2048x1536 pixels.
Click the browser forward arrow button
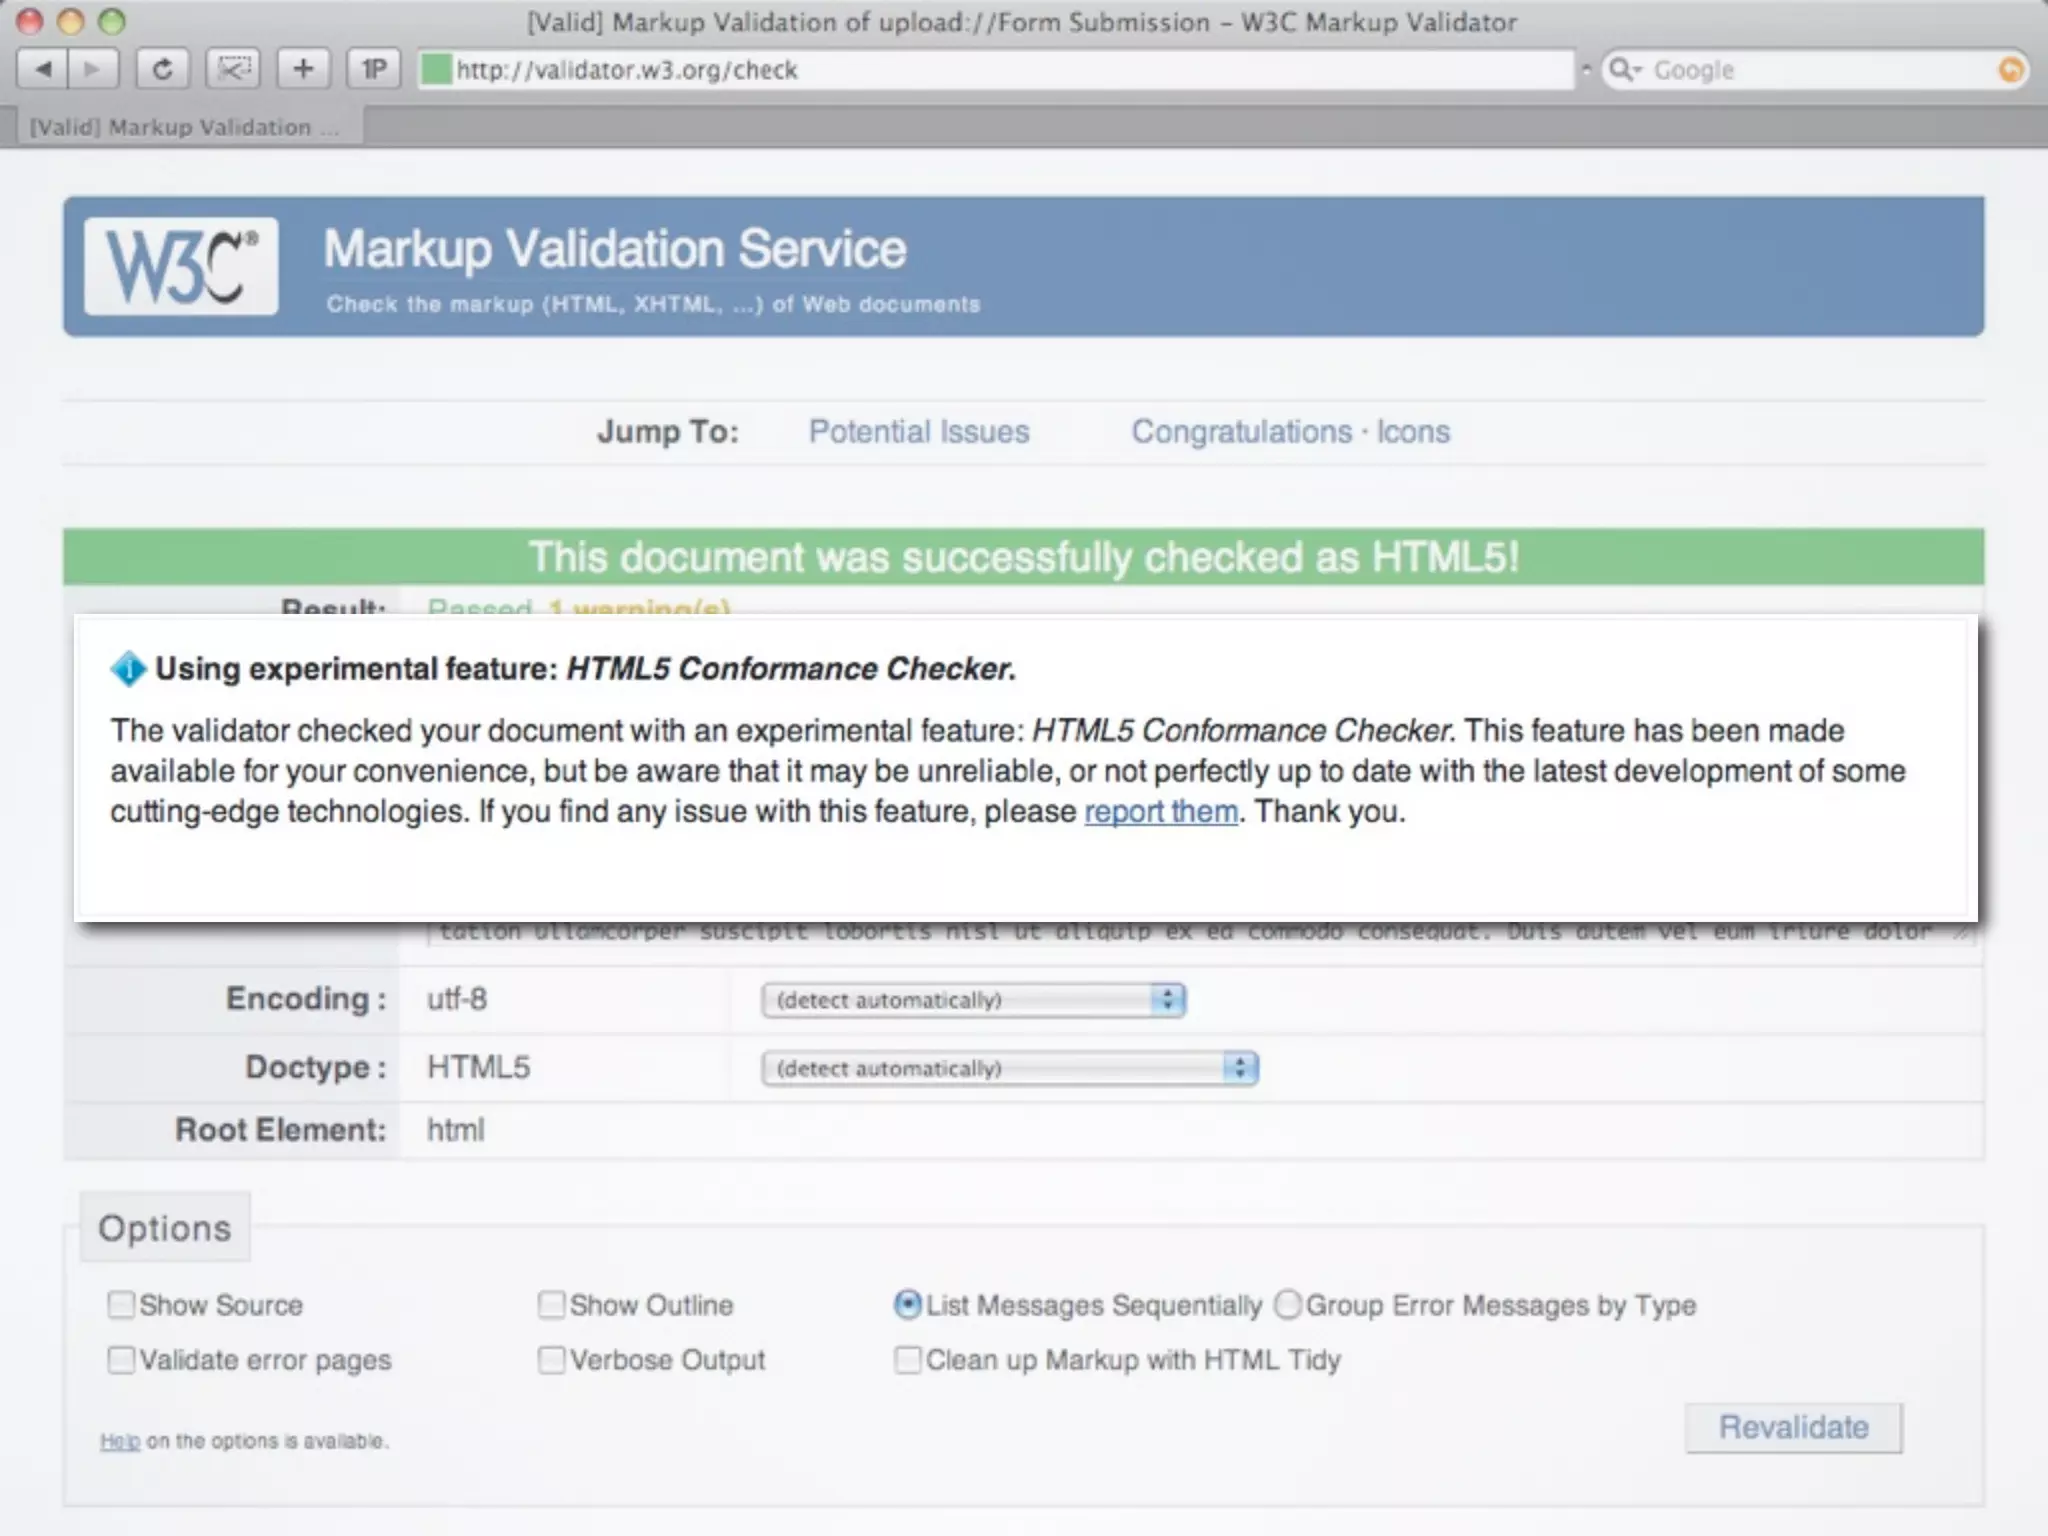[x=93, y=69]
